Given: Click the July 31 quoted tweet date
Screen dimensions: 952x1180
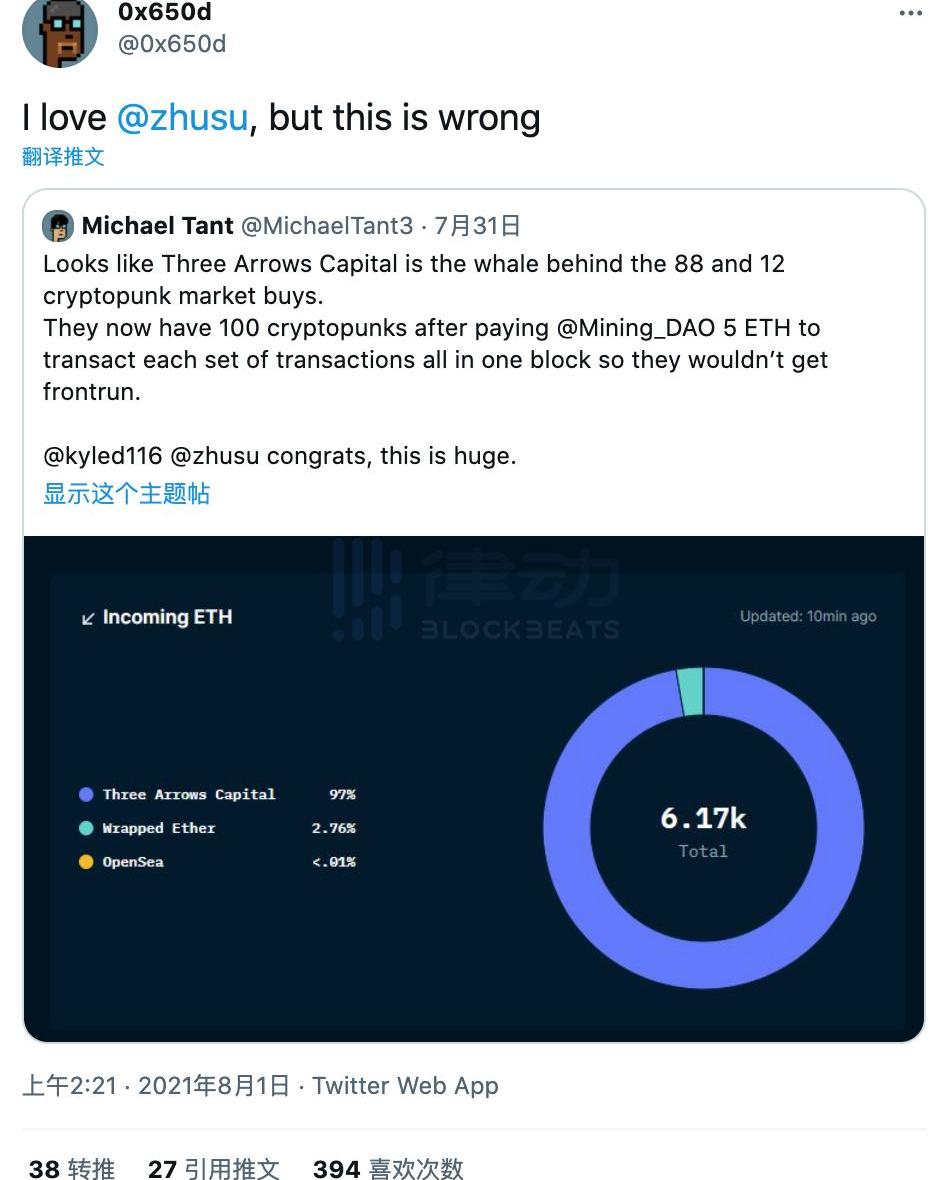Looking at the screenshot, I should tap(477, 226).
